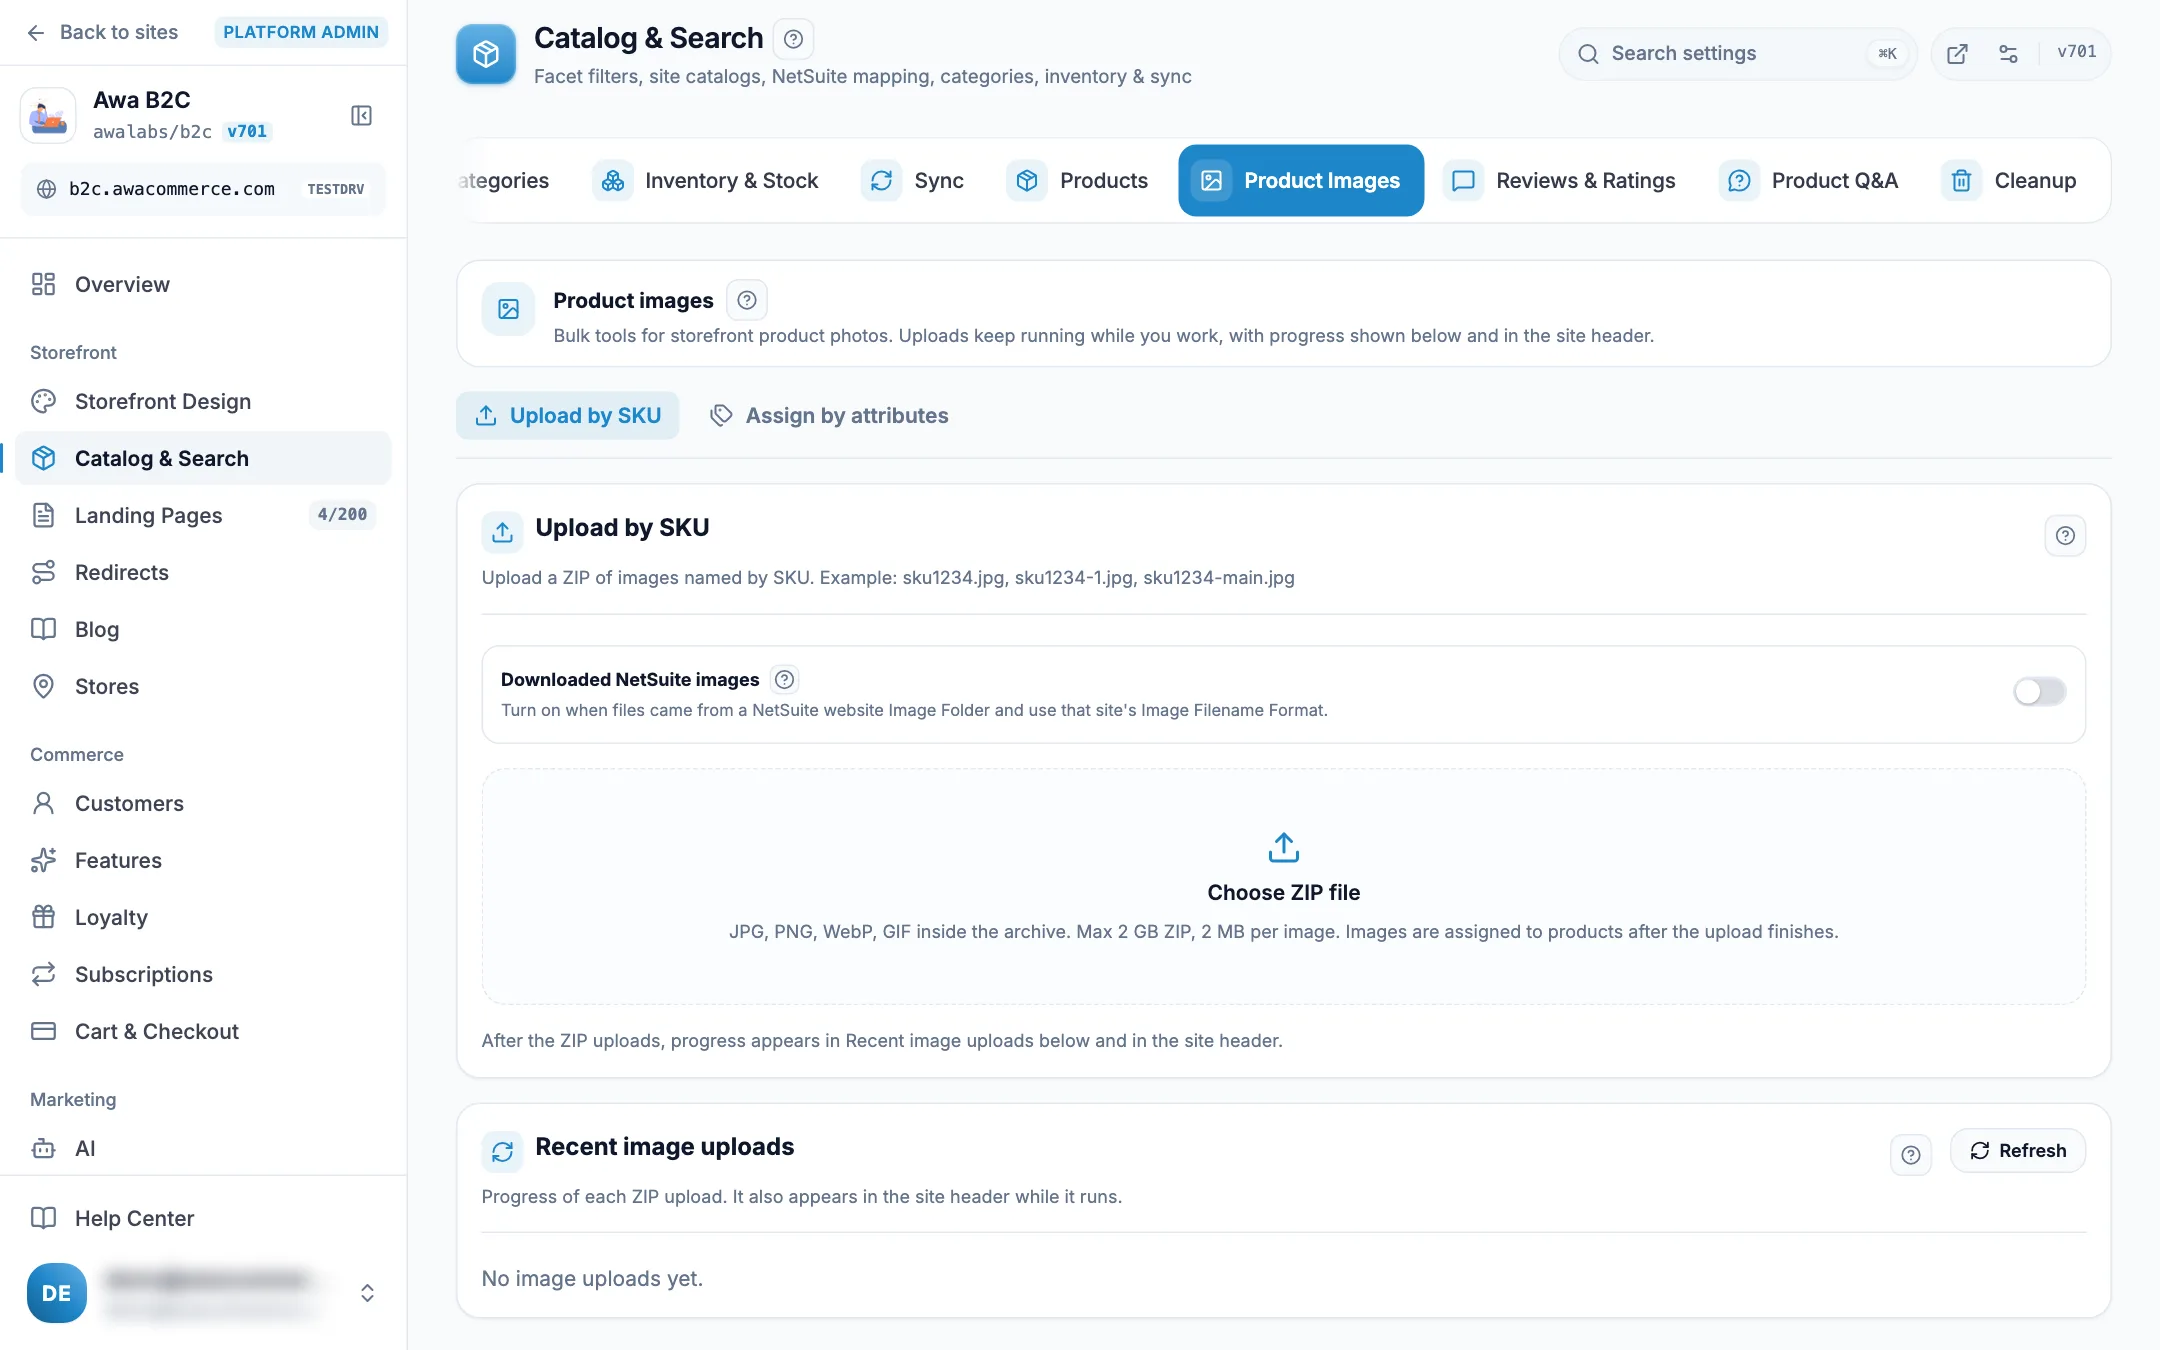Open Landing Pages section

(x=203, y=515)
